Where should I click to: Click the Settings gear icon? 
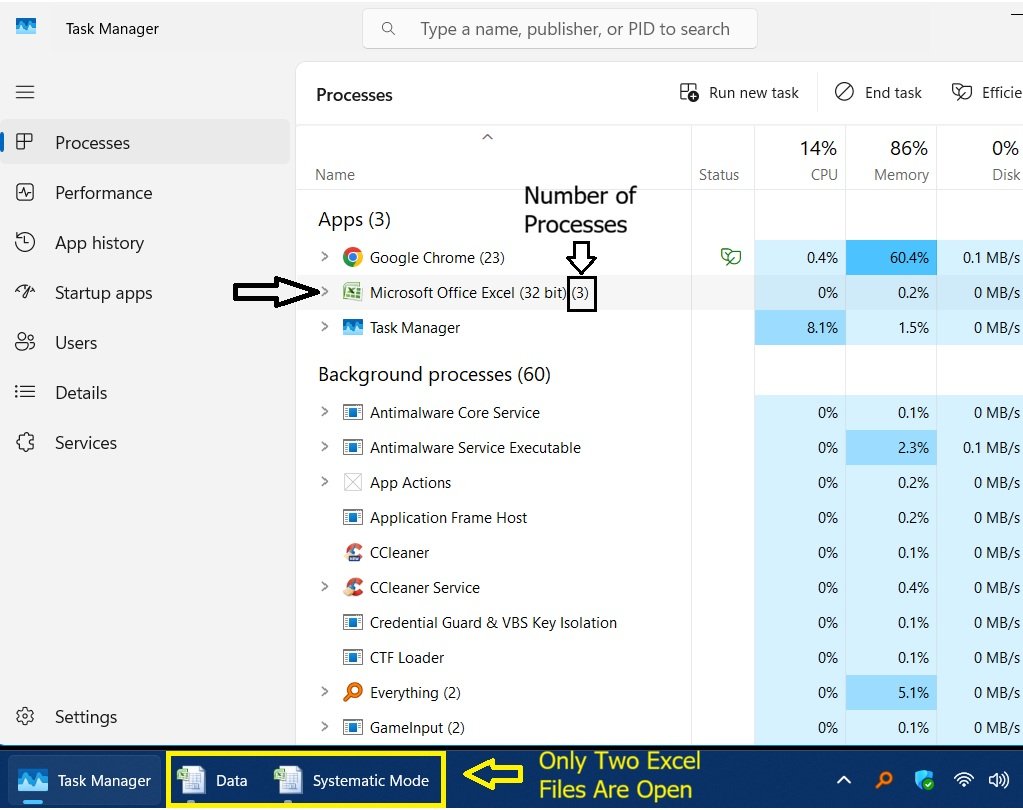(x=25, y=716)
